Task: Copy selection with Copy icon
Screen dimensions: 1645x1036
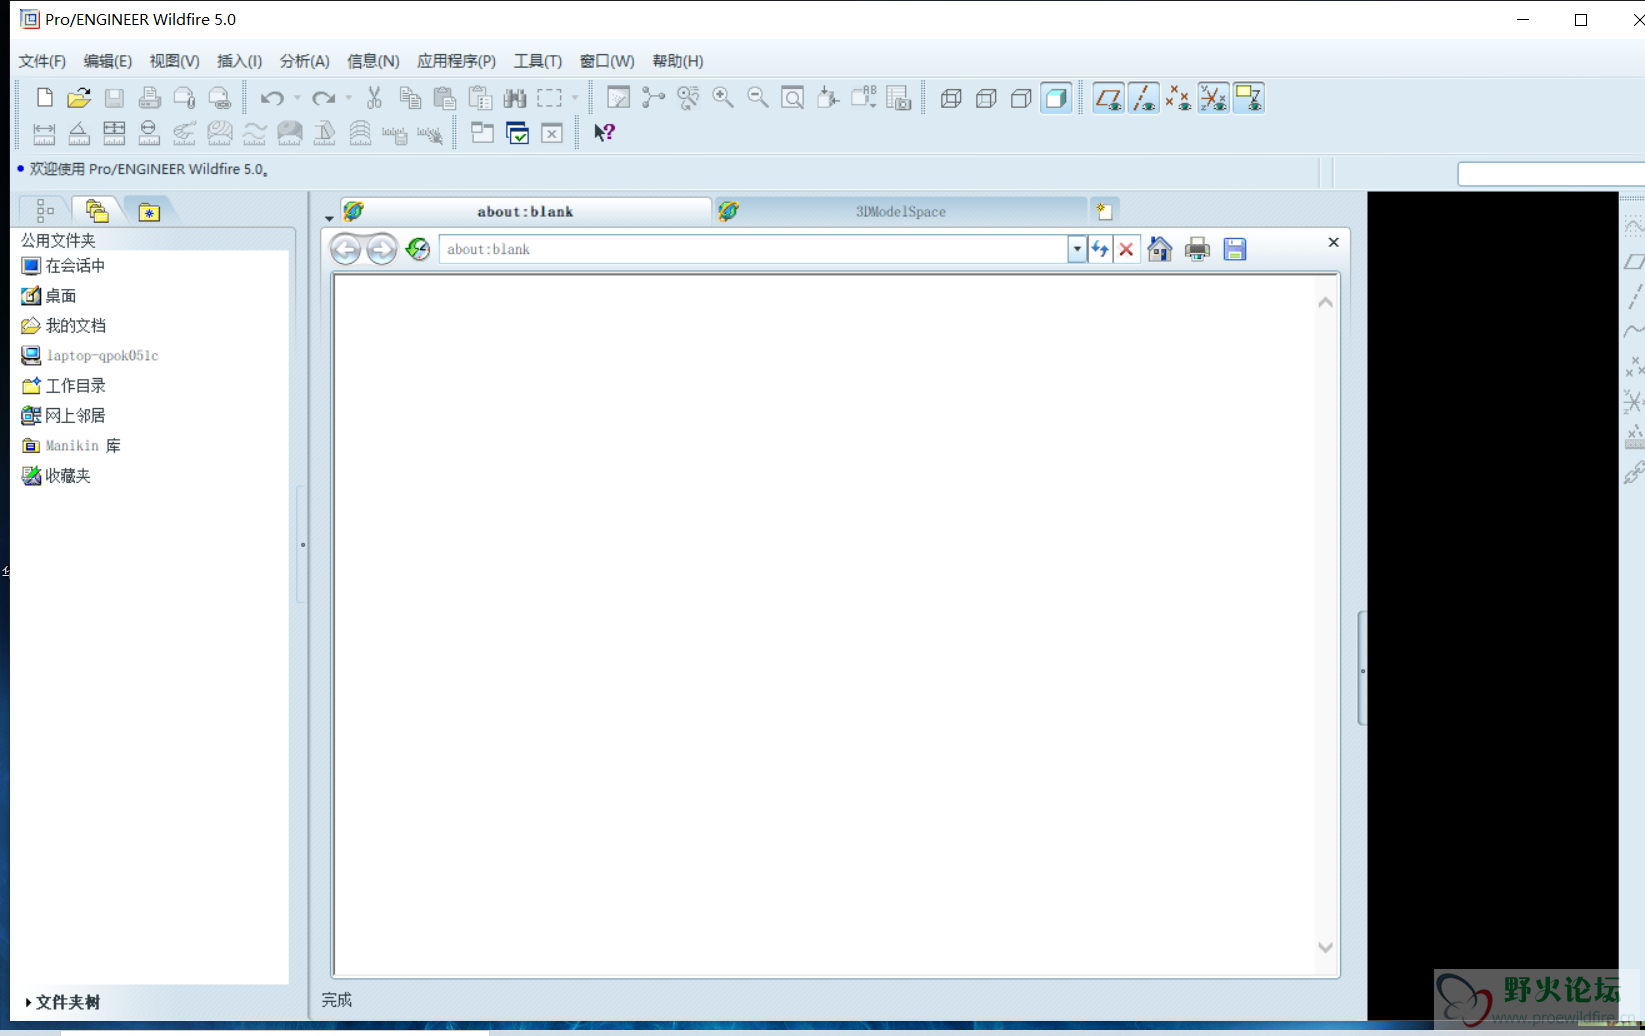Action: [x=410, y=98]
